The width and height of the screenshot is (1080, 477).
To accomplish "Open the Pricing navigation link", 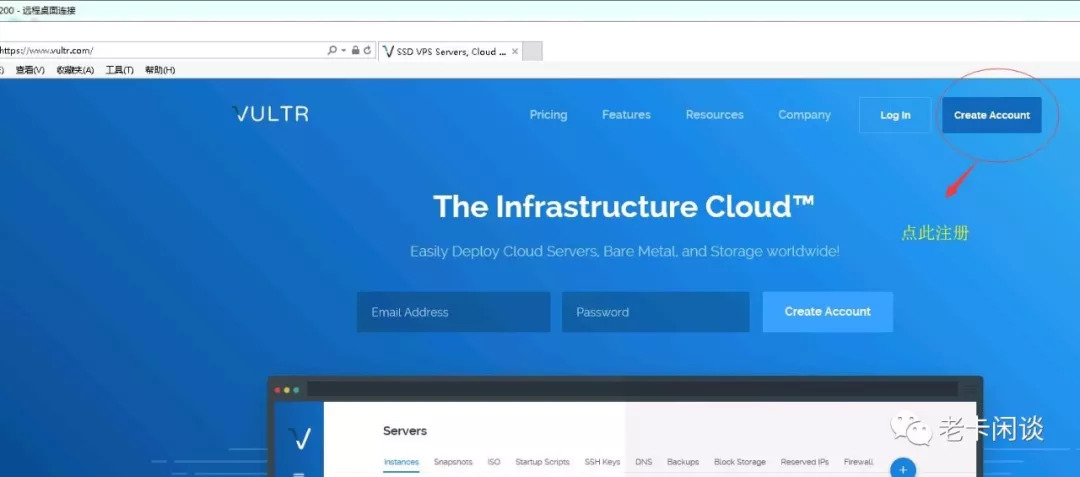I will (548, 115).
